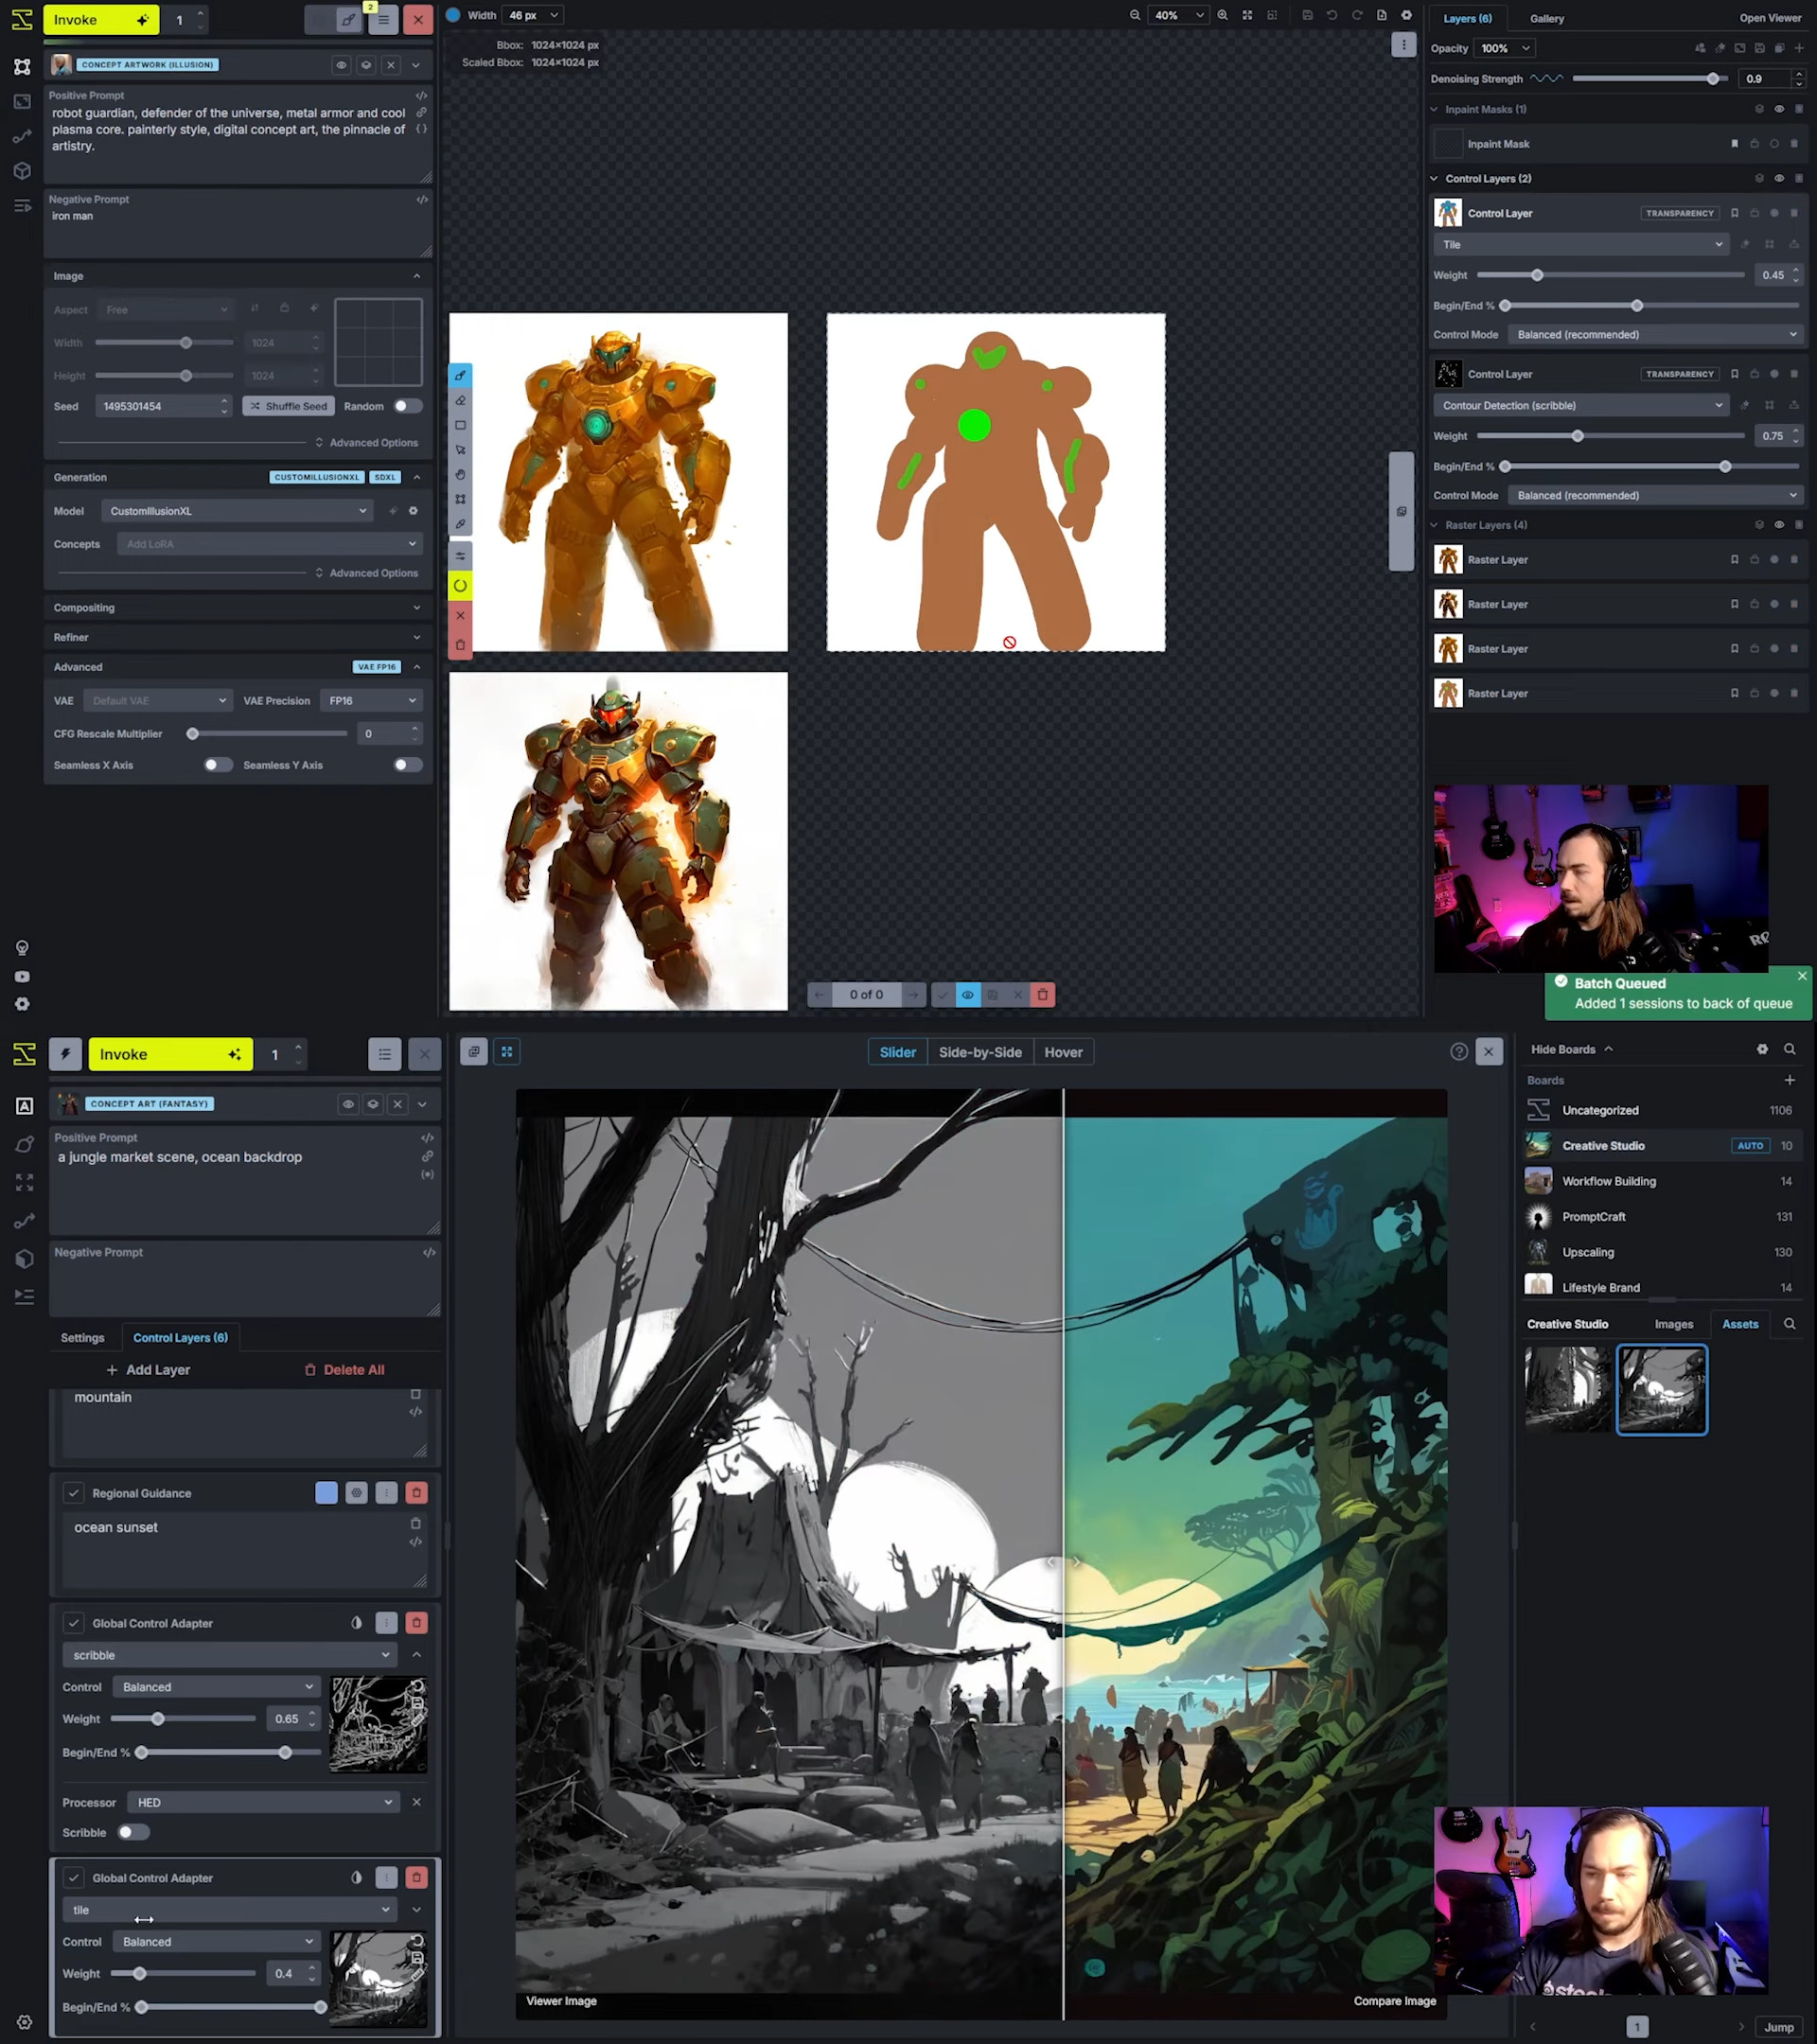Click Jump button at gallery bottom
This screenshot has height=2044, width=1817.
pyautogui.click(x=1778, y=2027)
